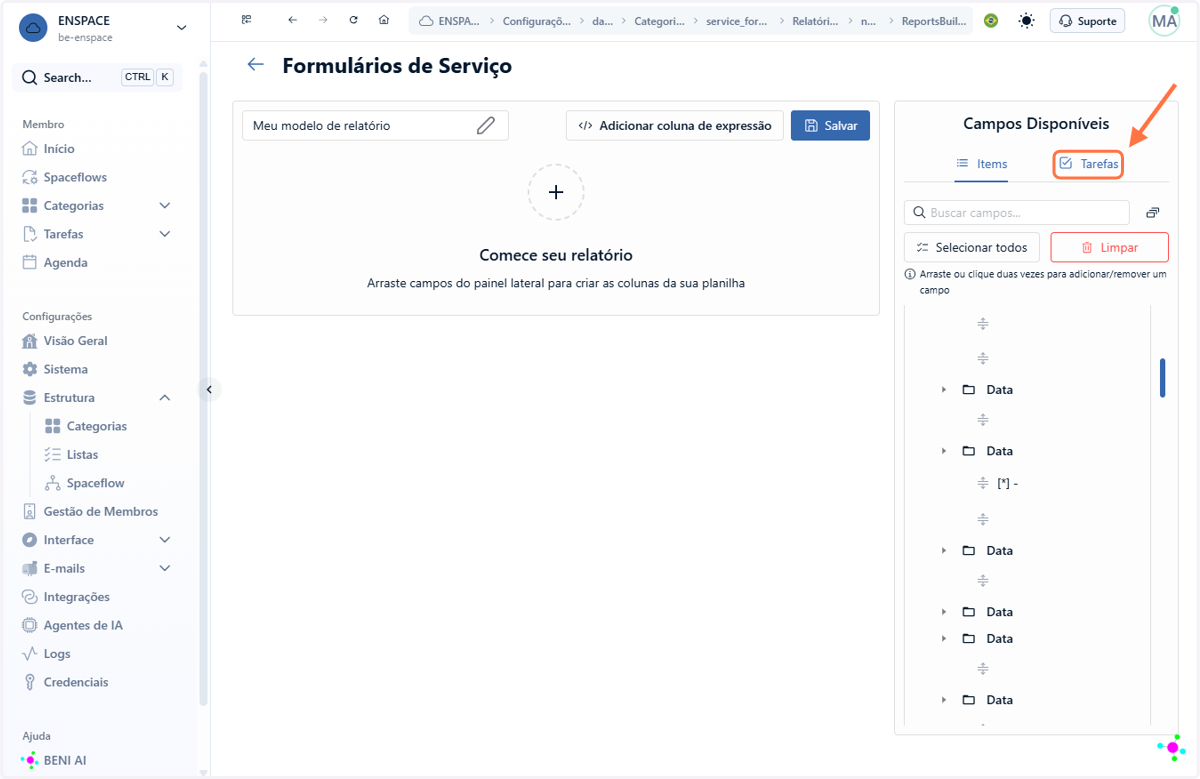This screenshot has height=779, width=1200.
Task: Open Agentes de IA
Action: pos(83,625)
